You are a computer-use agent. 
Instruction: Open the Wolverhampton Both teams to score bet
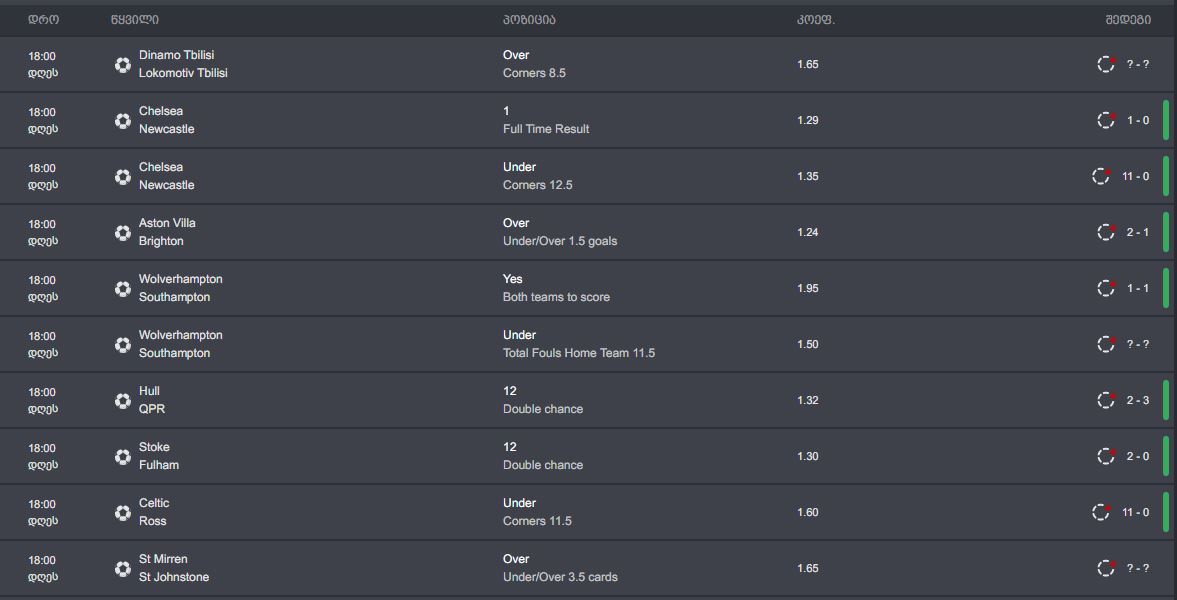point(555,288)
